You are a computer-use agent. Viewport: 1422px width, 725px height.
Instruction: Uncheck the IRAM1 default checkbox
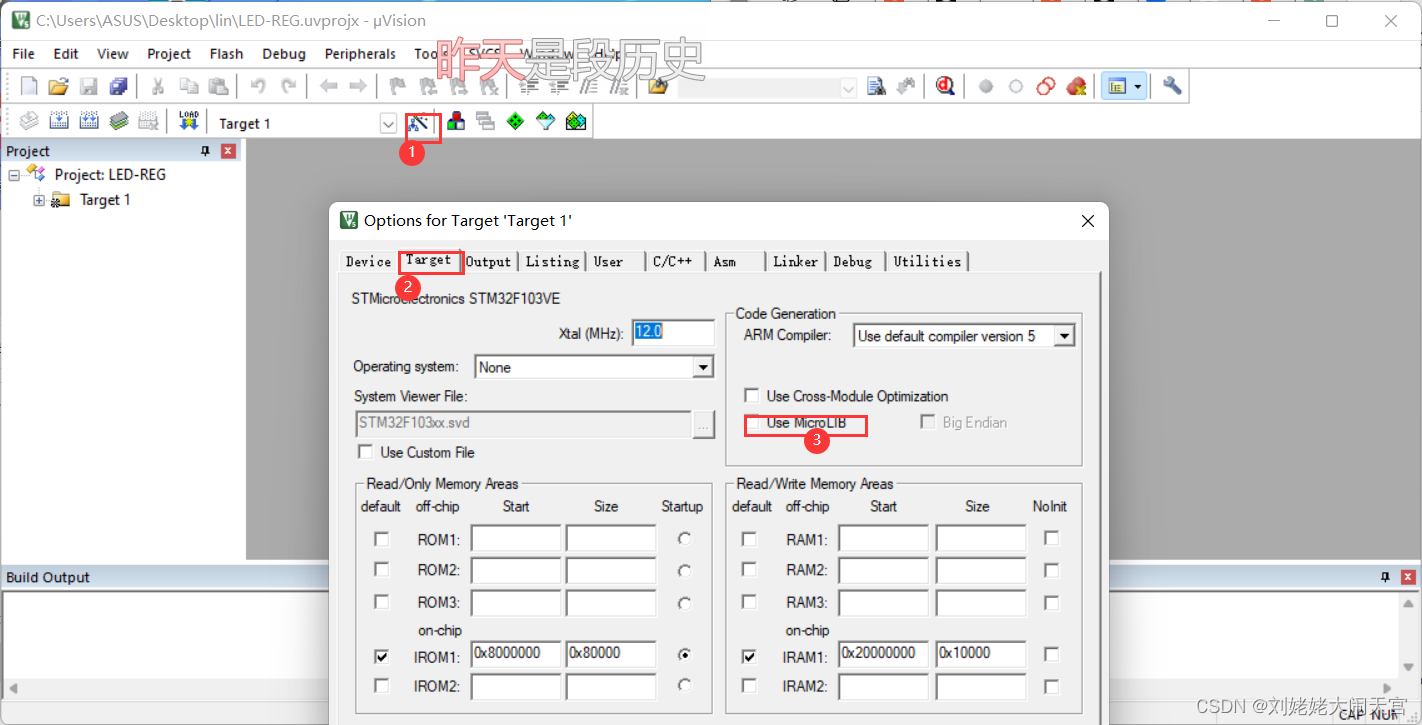(x=749, y=656)
